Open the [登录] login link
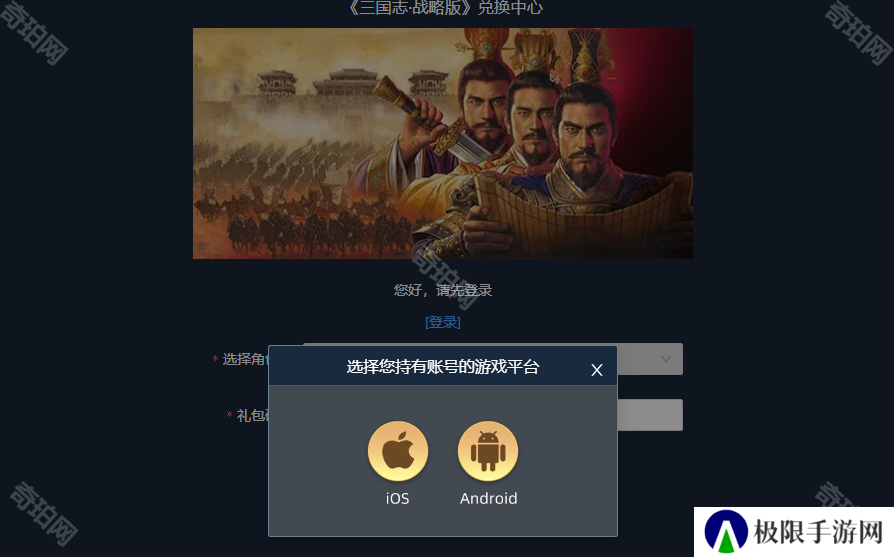Screen dimensions: 894x557 pos(443,322)
